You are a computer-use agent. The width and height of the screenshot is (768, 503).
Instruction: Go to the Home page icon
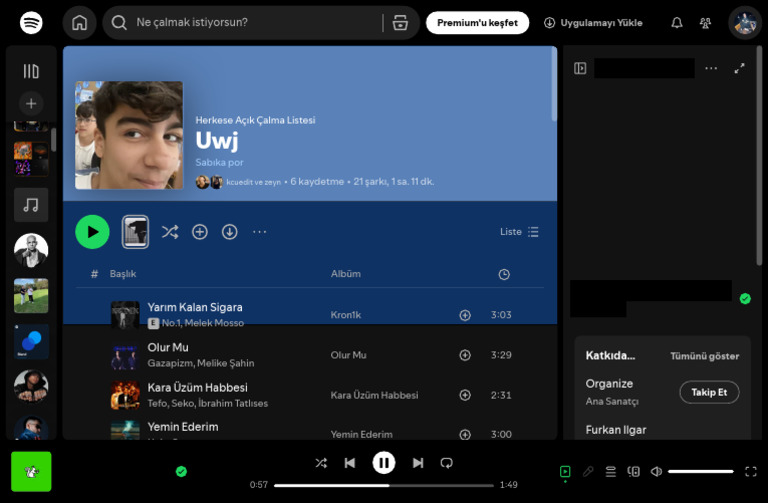(79, 23)
